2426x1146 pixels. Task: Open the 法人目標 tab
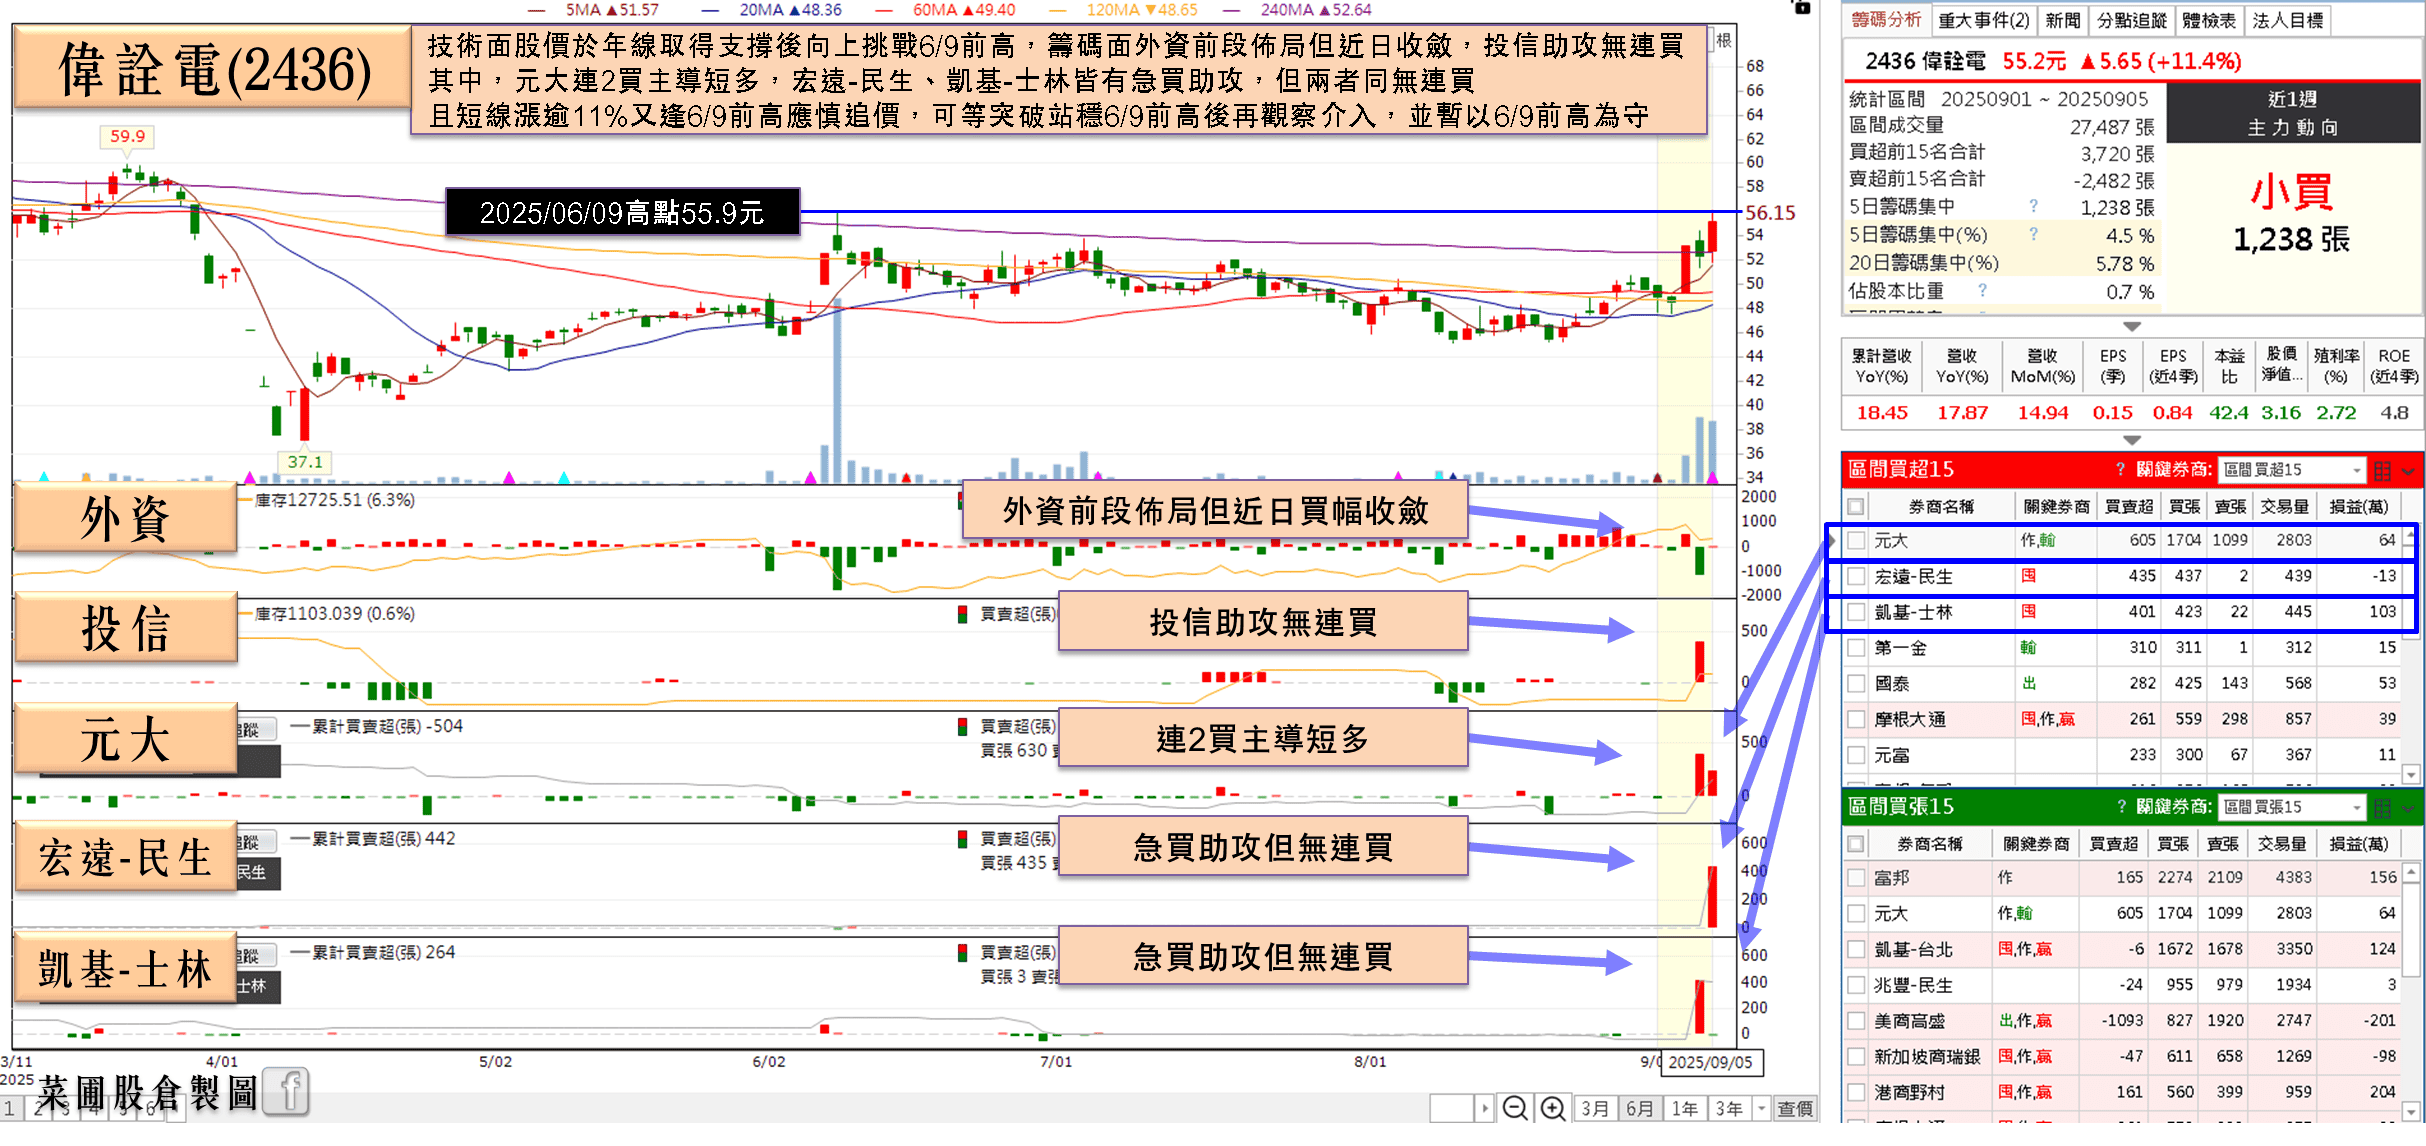coord(2287,20)
